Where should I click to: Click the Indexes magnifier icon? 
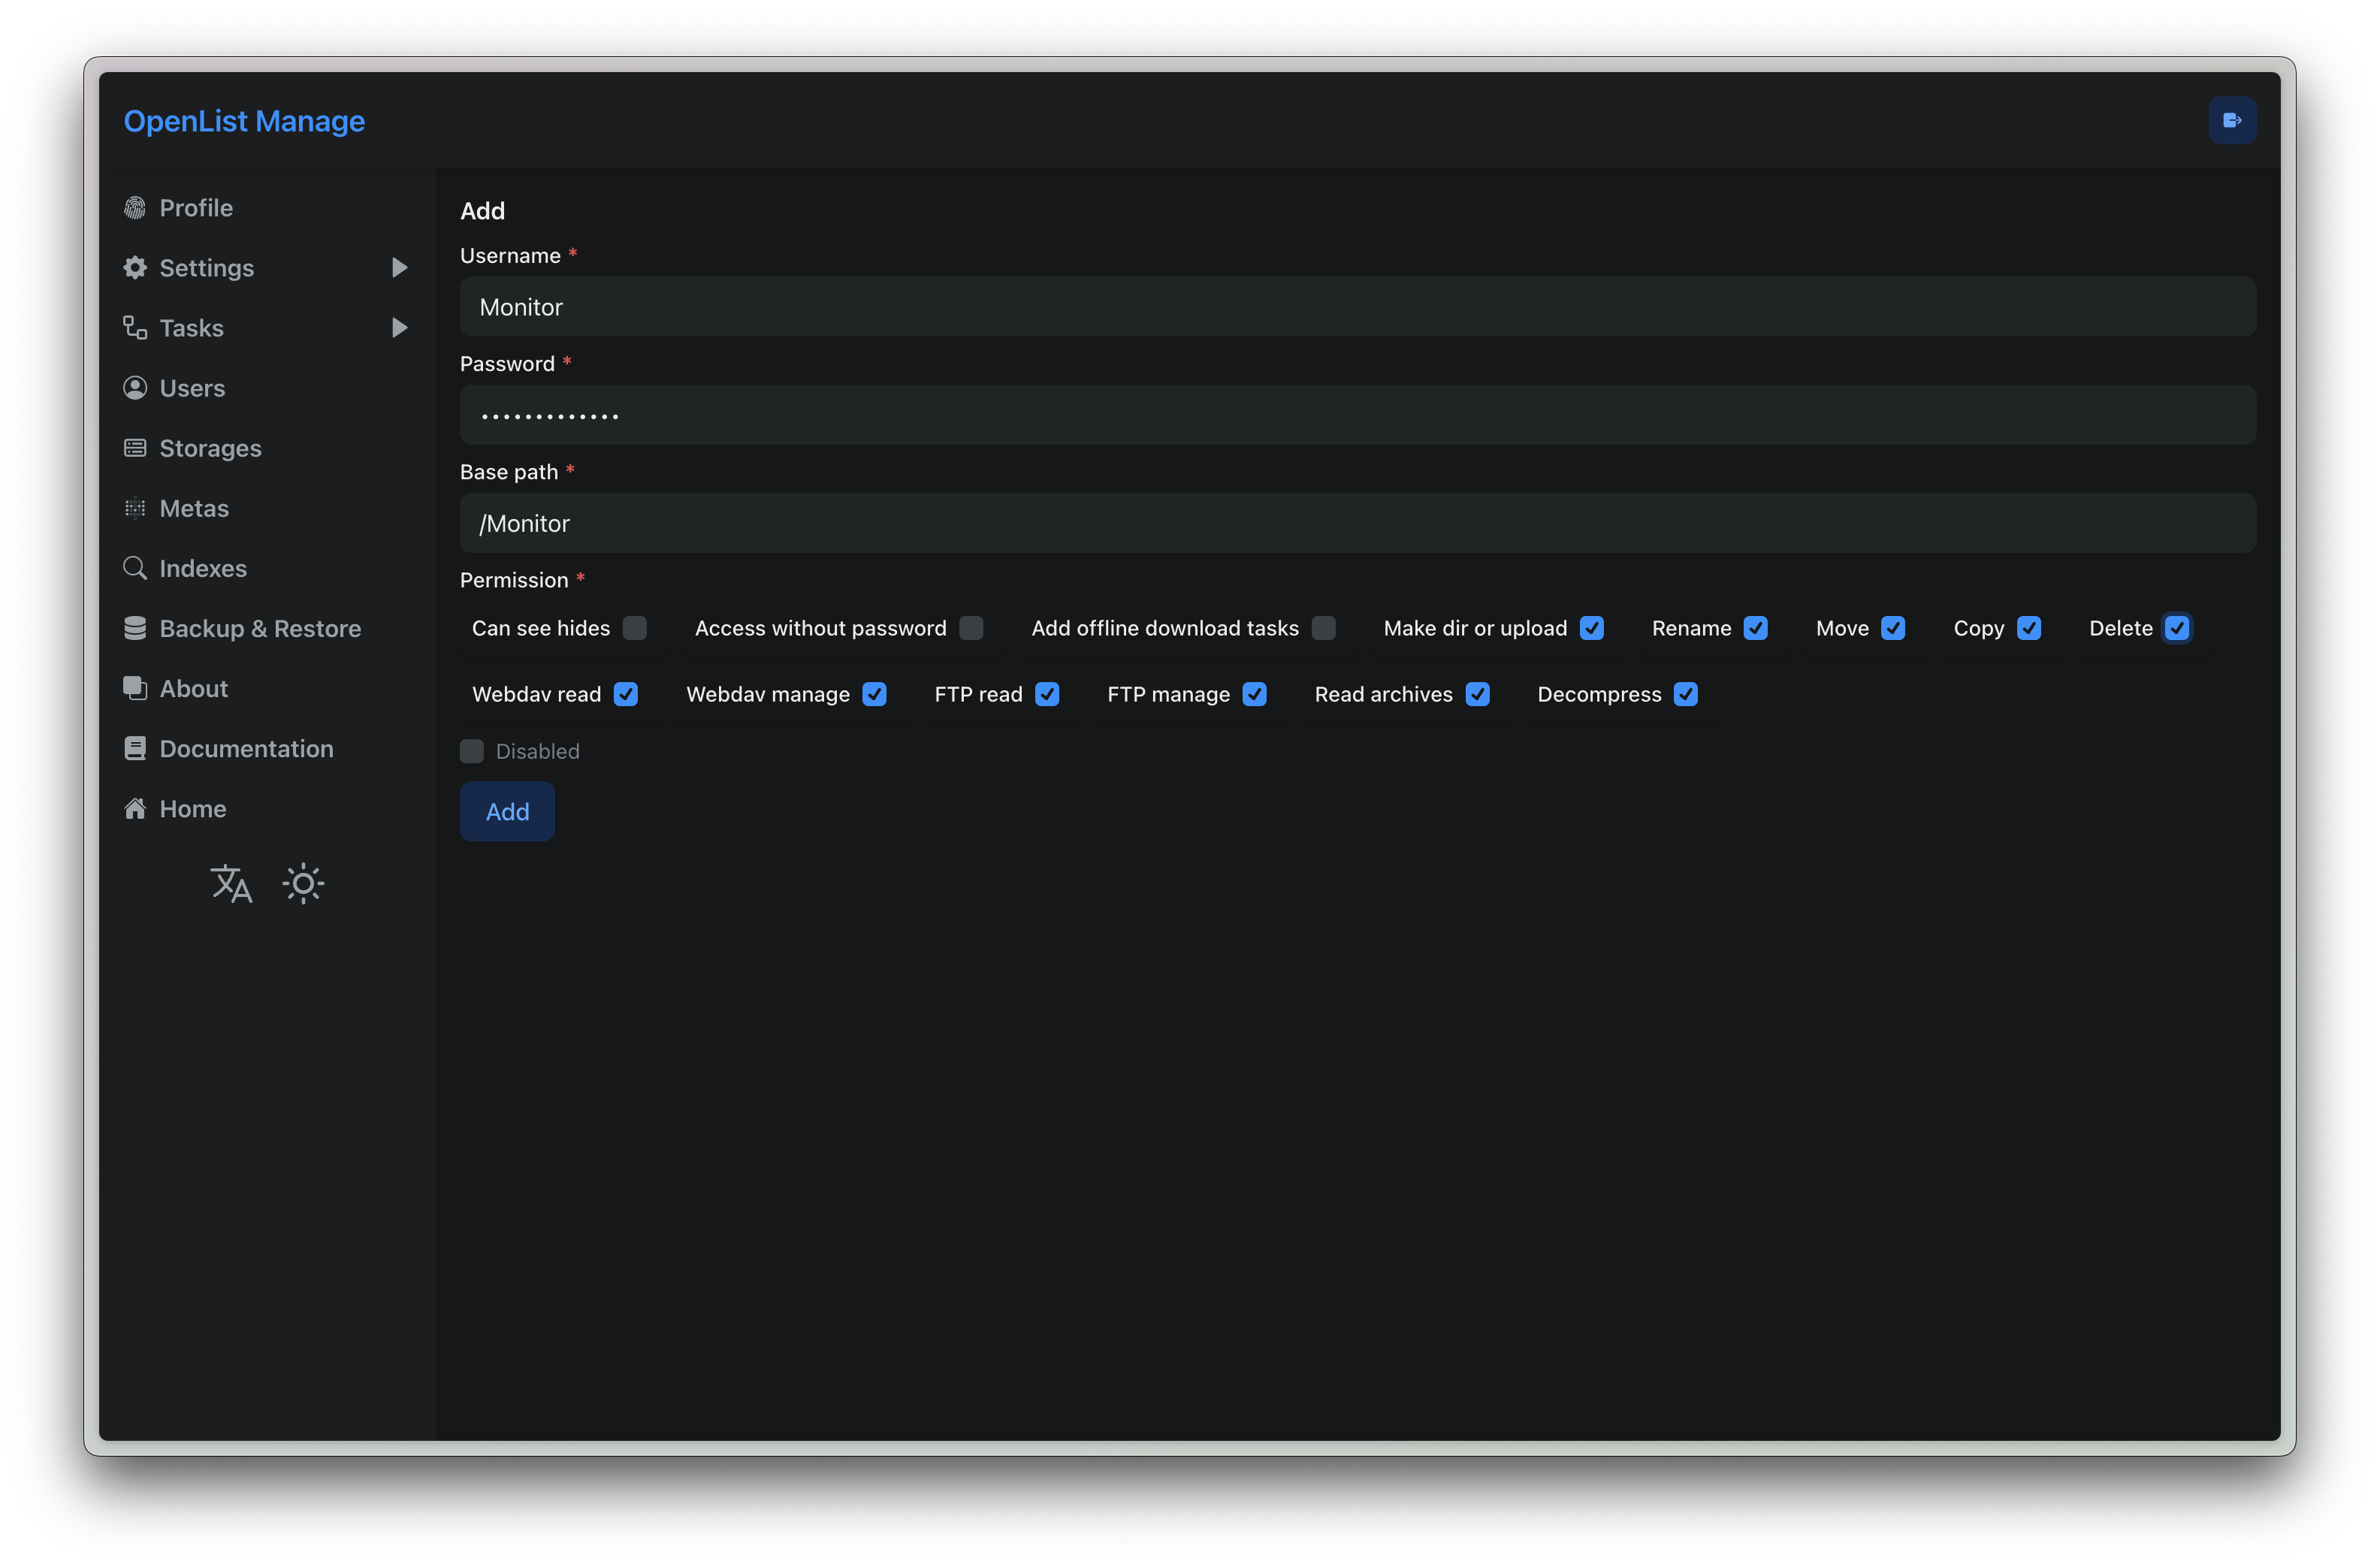click(x=135, y=568)
